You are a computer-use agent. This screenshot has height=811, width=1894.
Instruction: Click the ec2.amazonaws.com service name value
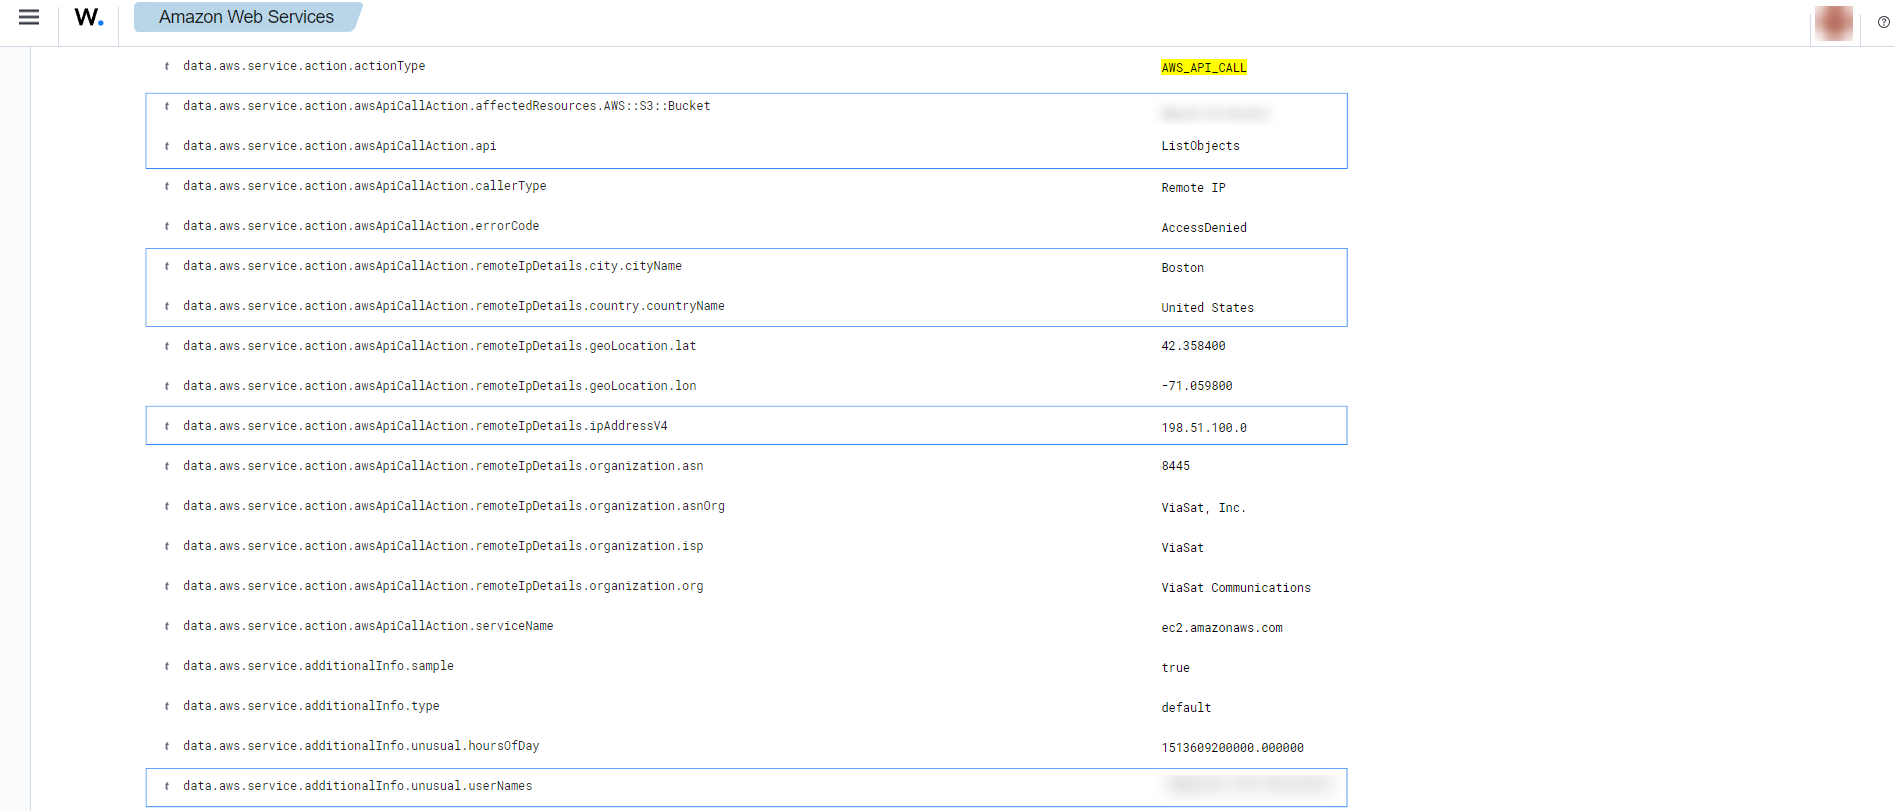click(x=1221, y=628)
